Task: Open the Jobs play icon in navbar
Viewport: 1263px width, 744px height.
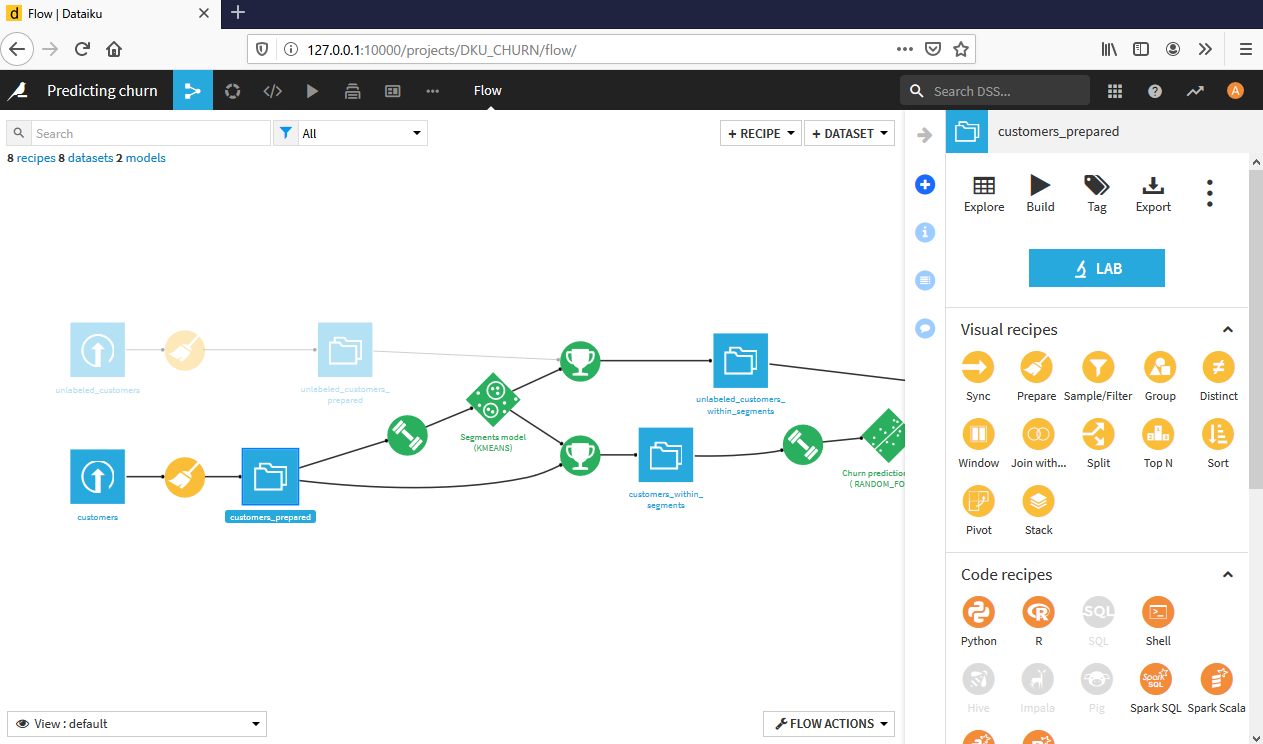Action: [x=312, y=91]
